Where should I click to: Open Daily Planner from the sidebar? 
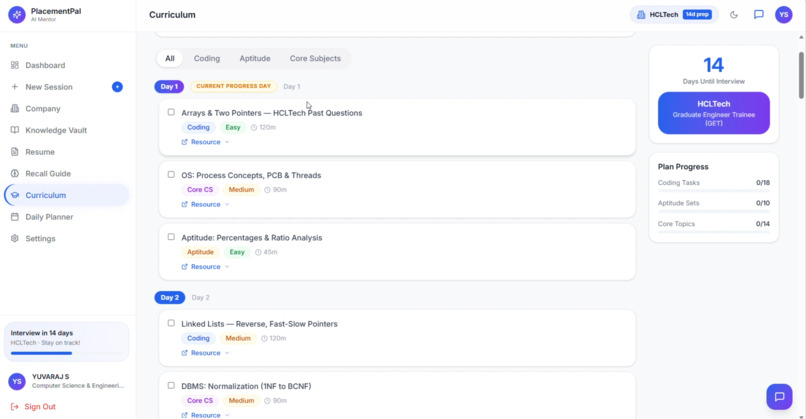point(66,217)
